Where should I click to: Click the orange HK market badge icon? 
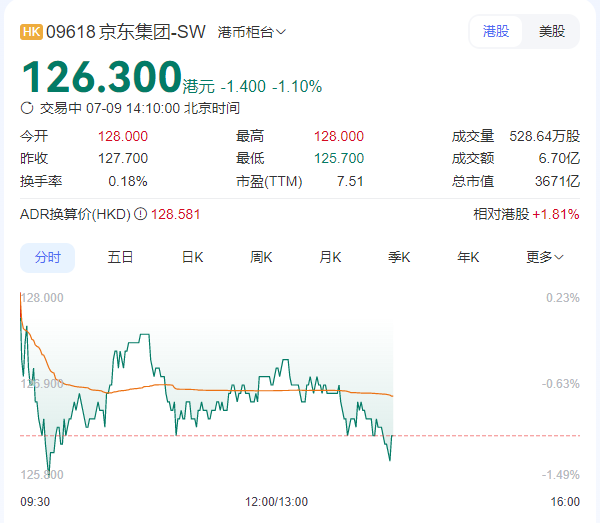(x=31, y=32)
